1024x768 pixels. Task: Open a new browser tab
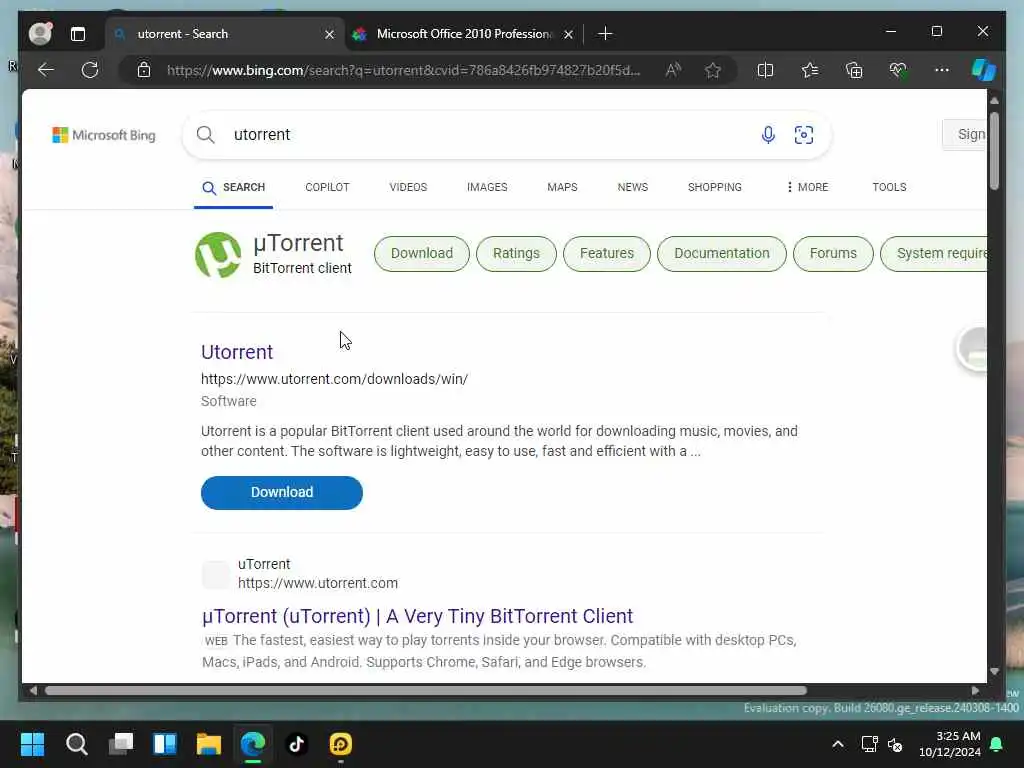click(605, 34)
